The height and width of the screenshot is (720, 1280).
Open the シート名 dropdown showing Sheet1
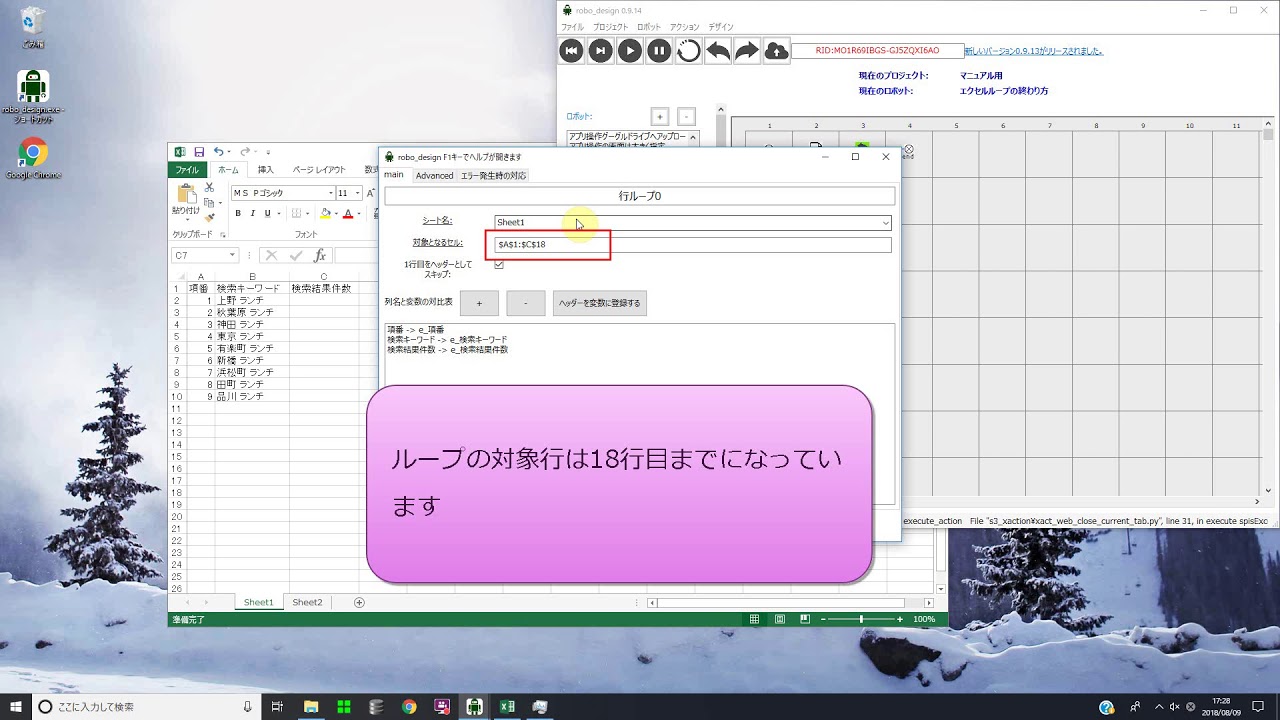point(692,222)
